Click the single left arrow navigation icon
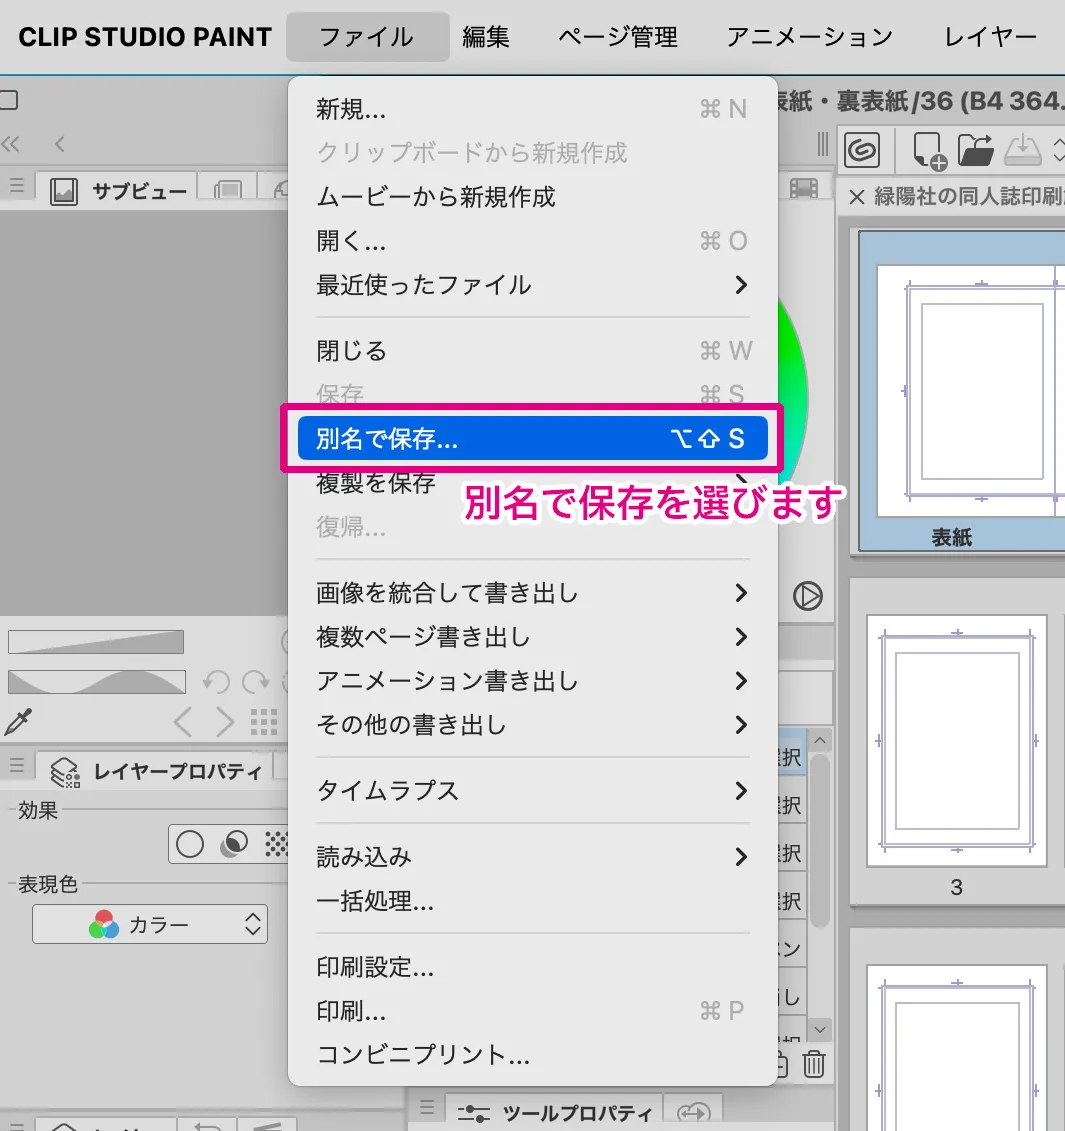The width and height of the screenshot is (1065, 1131). click(x=60, y=144)
